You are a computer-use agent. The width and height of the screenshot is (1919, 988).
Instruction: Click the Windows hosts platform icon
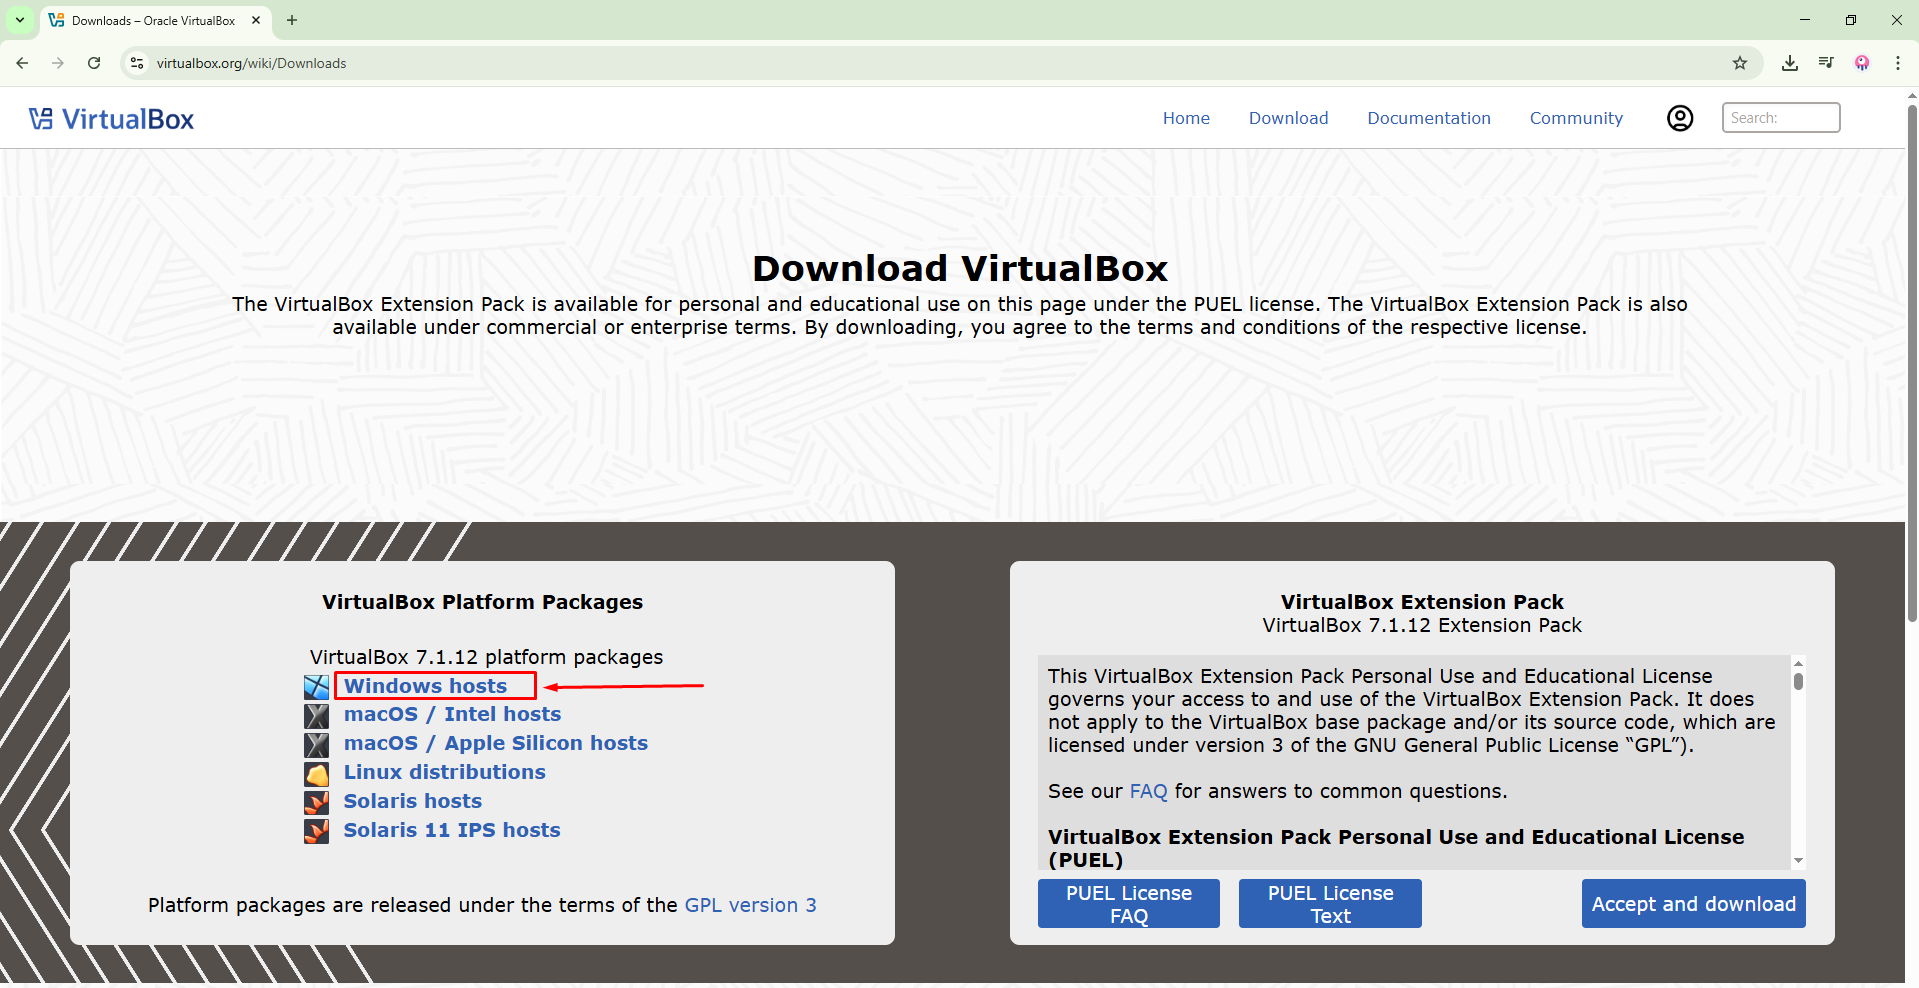click(x=316, y=687)
